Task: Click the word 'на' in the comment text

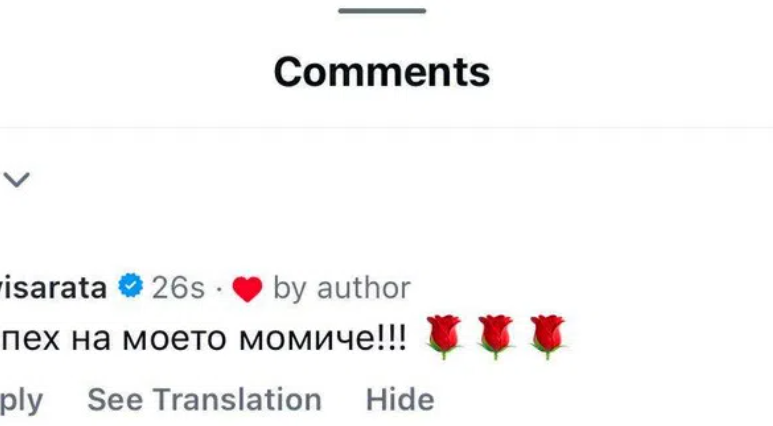Action: (91, 340)
